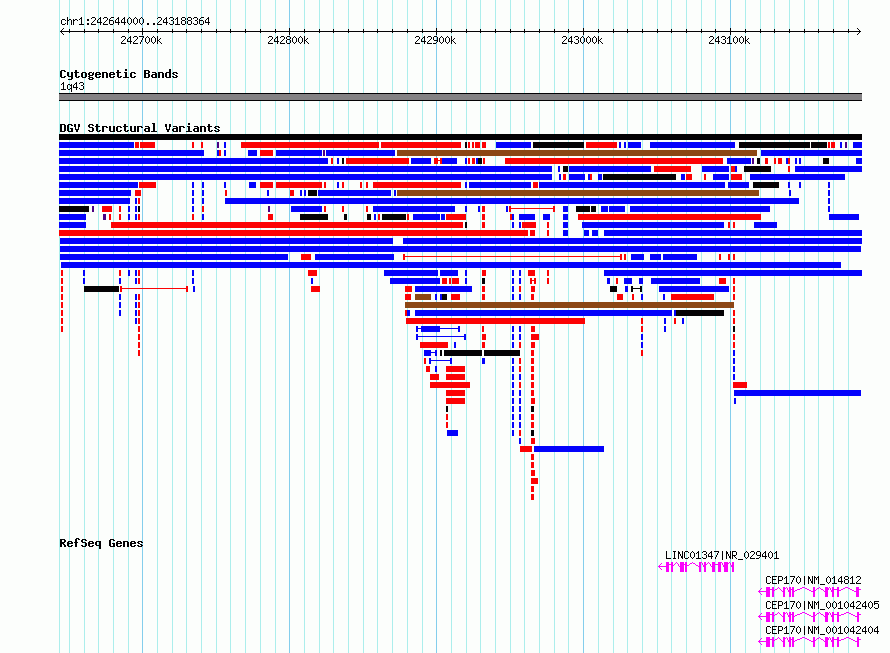Click the lone blue bar right of the bottom red column
Image resolution: width=890 pixels, height=653 pixels.
coord(569,449)
